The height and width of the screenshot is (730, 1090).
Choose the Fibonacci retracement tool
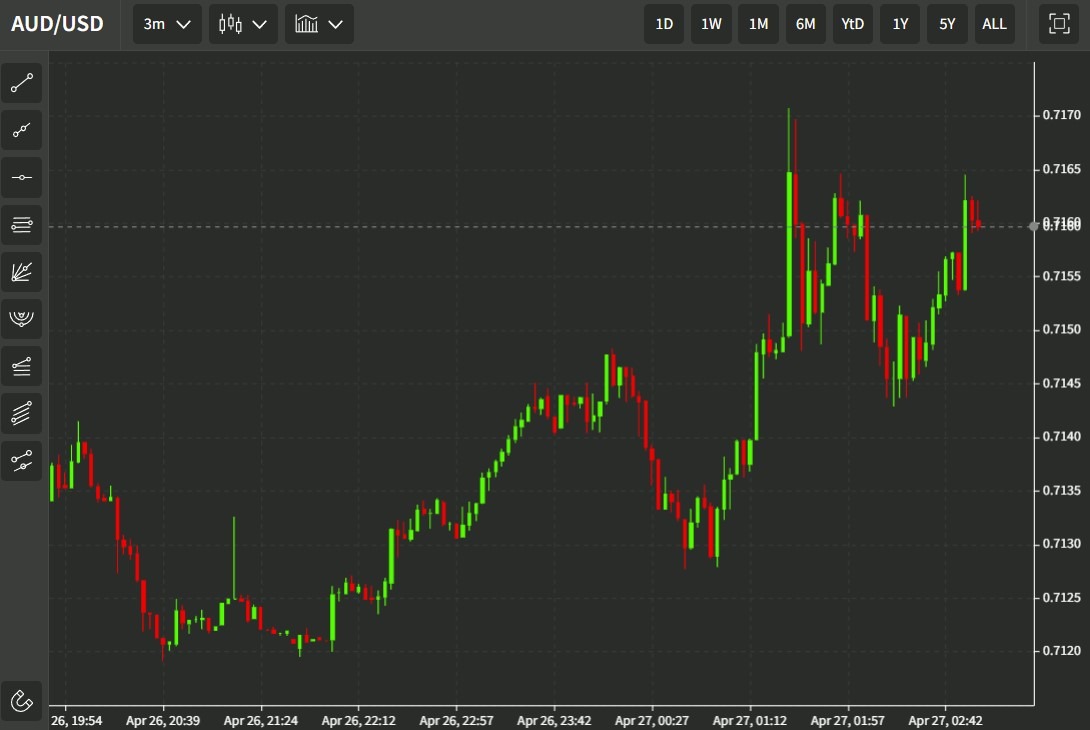[22, 225]
